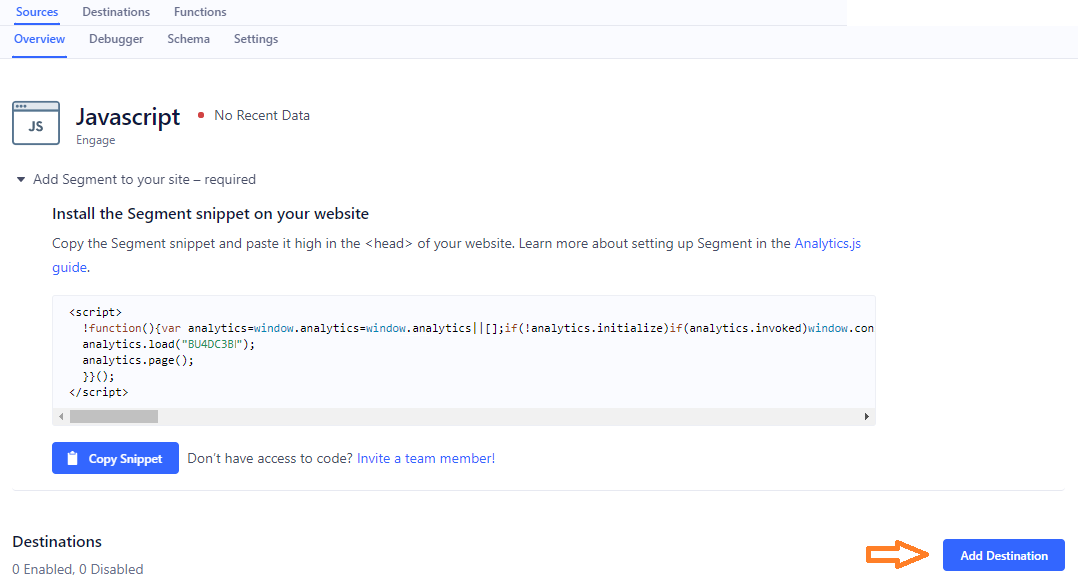Image resolution: width=1078 pixels, height=578 pixels.
Task: Go to the Schema sub-tab
Action: [x=188, y=39]
